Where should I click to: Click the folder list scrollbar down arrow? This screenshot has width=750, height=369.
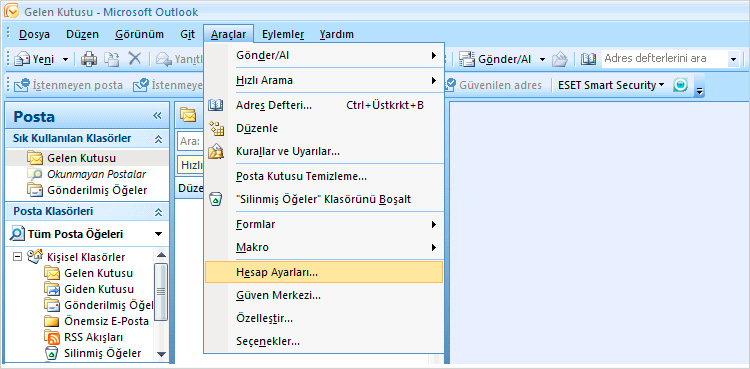coord(161,354)
